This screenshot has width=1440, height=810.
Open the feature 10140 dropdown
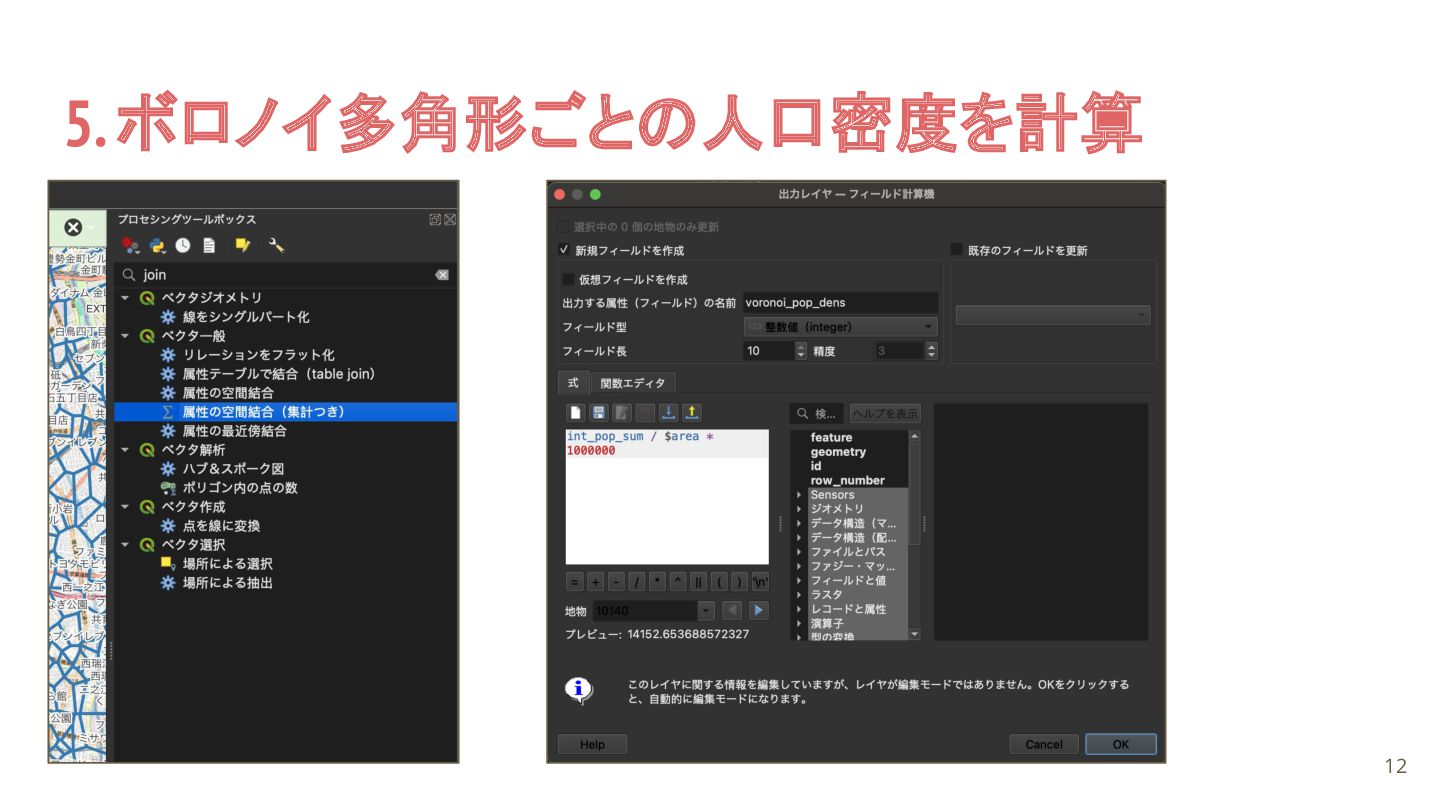654,610
